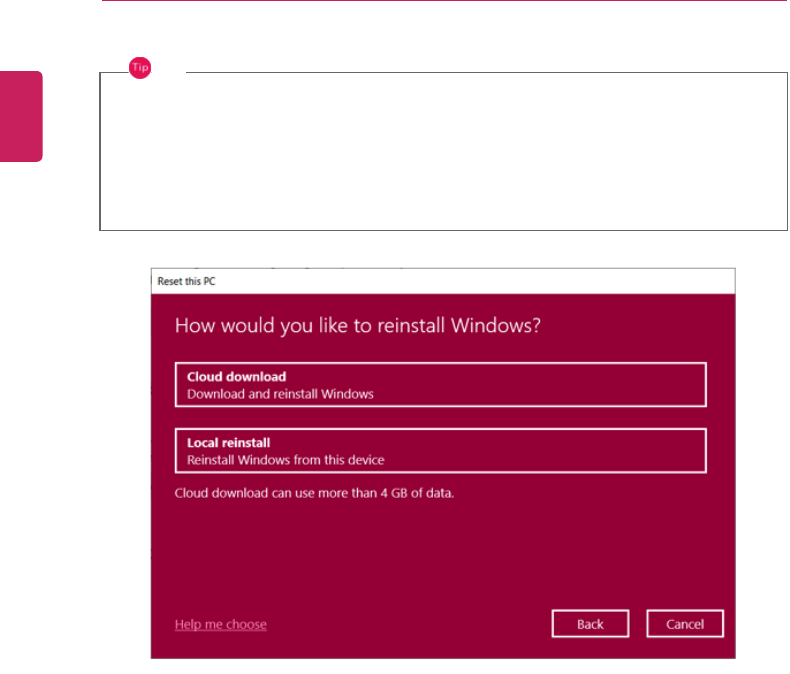Image resolution: width=790 pixels, height=674 pixels.
Task: Open the Help me choose link
Action: pyautogui.click(x=221, y=624)
